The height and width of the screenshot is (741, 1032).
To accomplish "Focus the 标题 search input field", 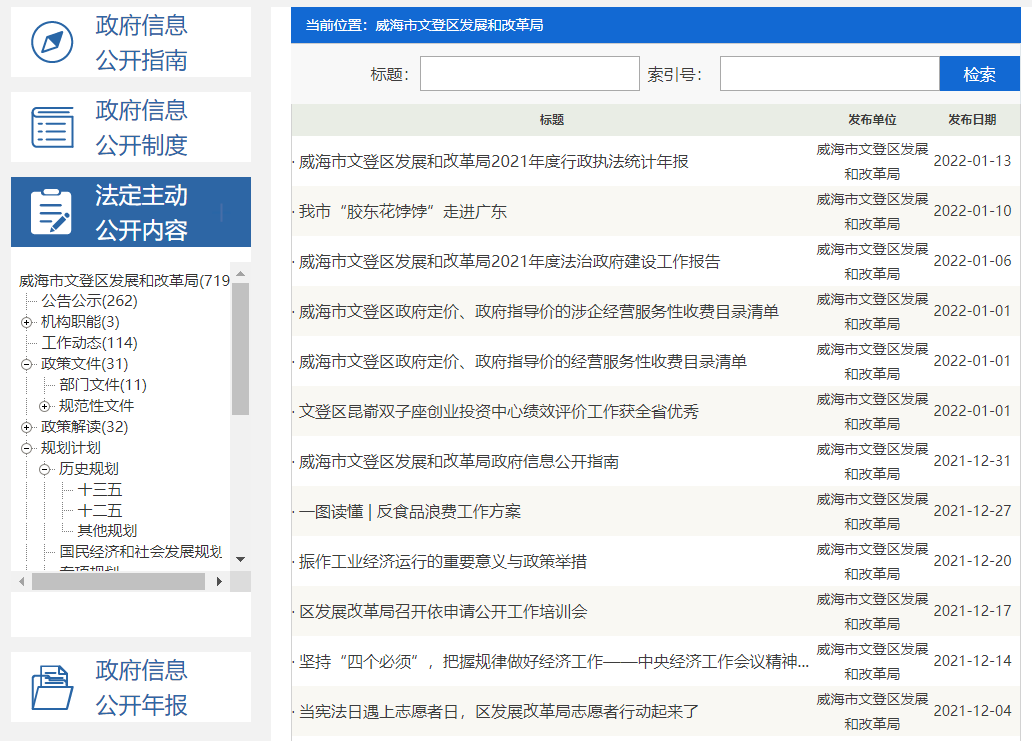I will (529, 74).
